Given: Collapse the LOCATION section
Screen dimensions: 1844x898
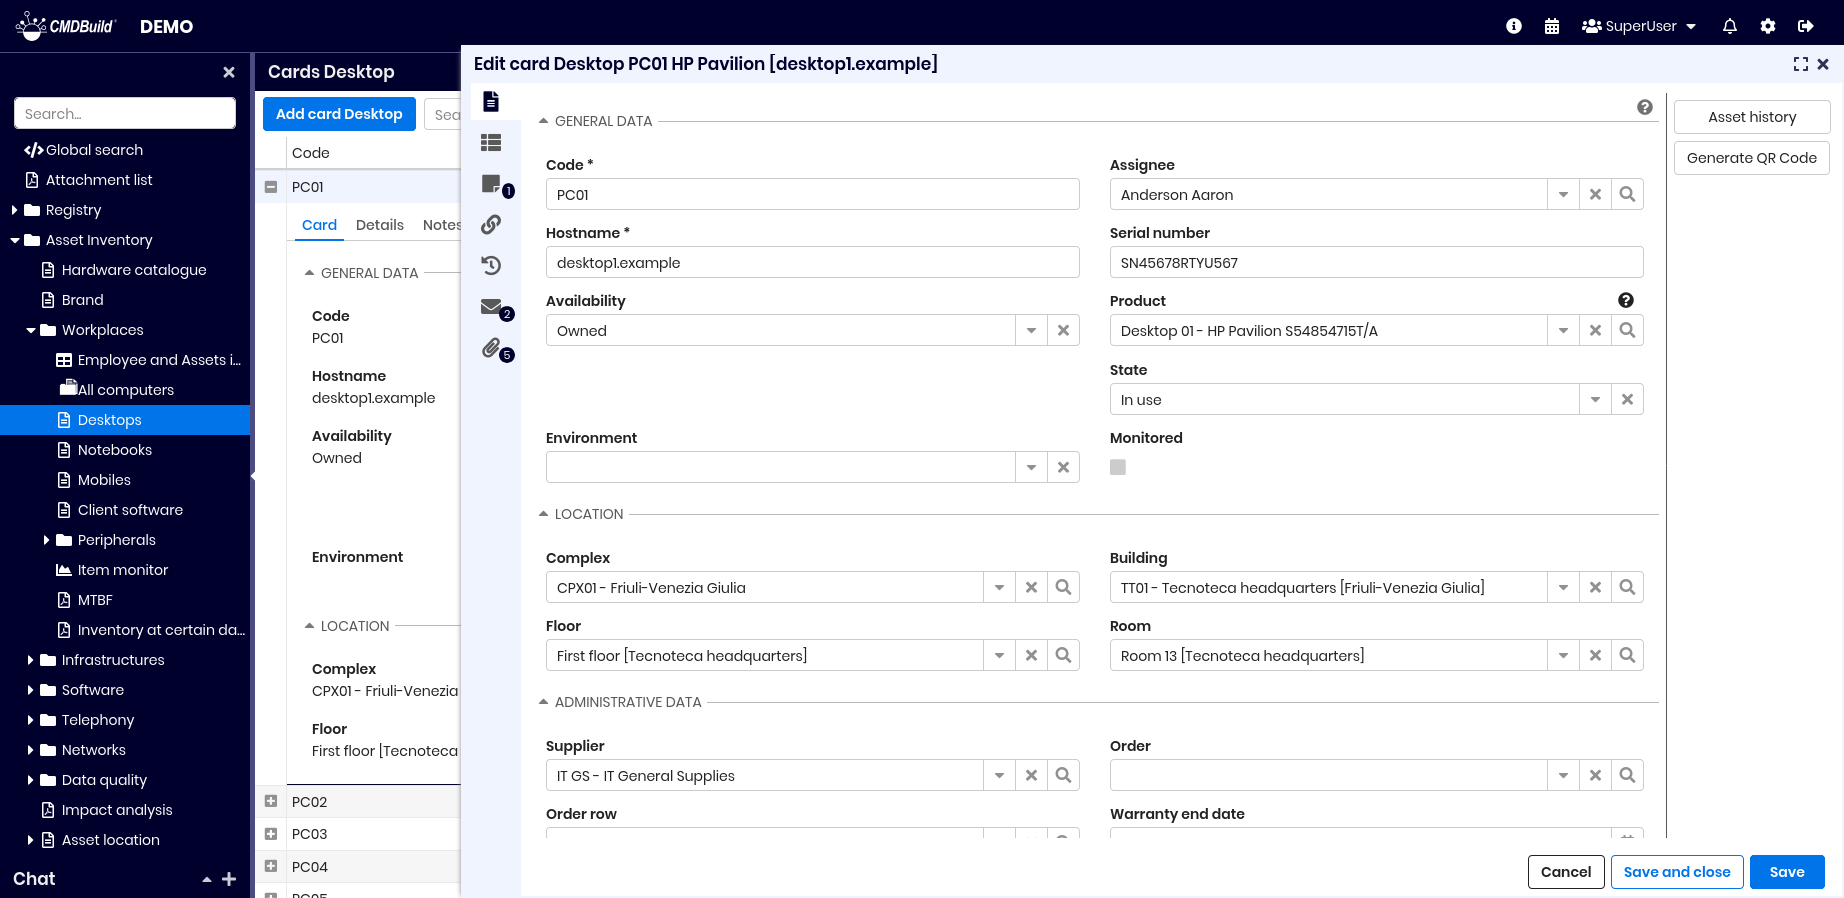Looking at the screenshot, I should (x=544, y=514).
